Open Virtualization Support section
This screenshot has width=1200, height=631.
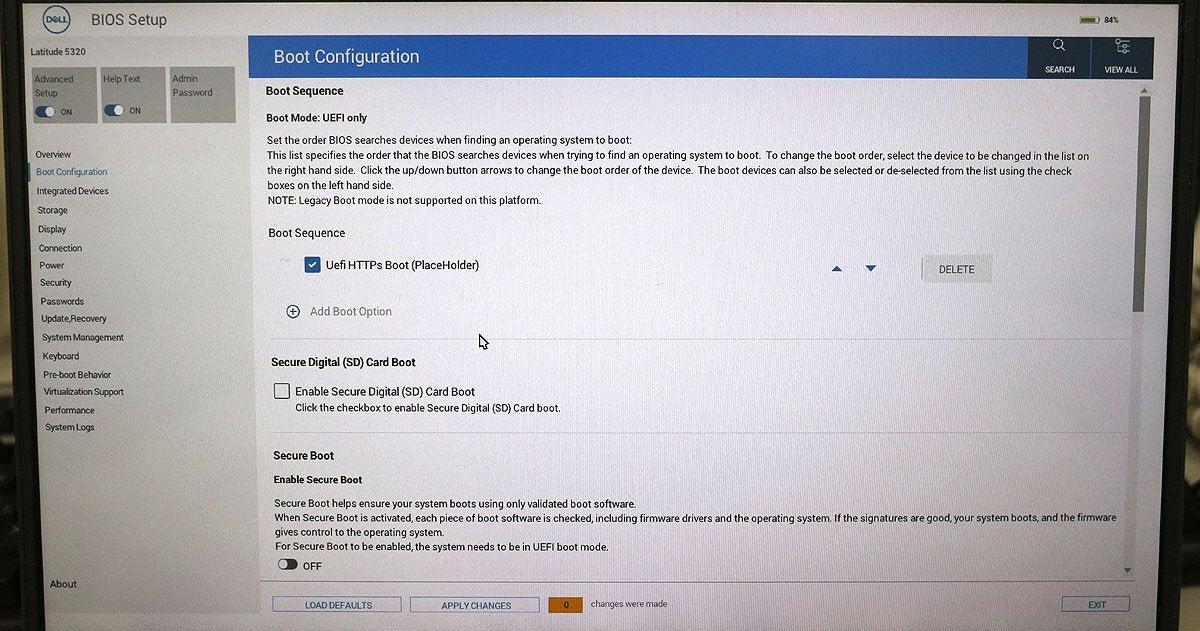coord(84,392)
